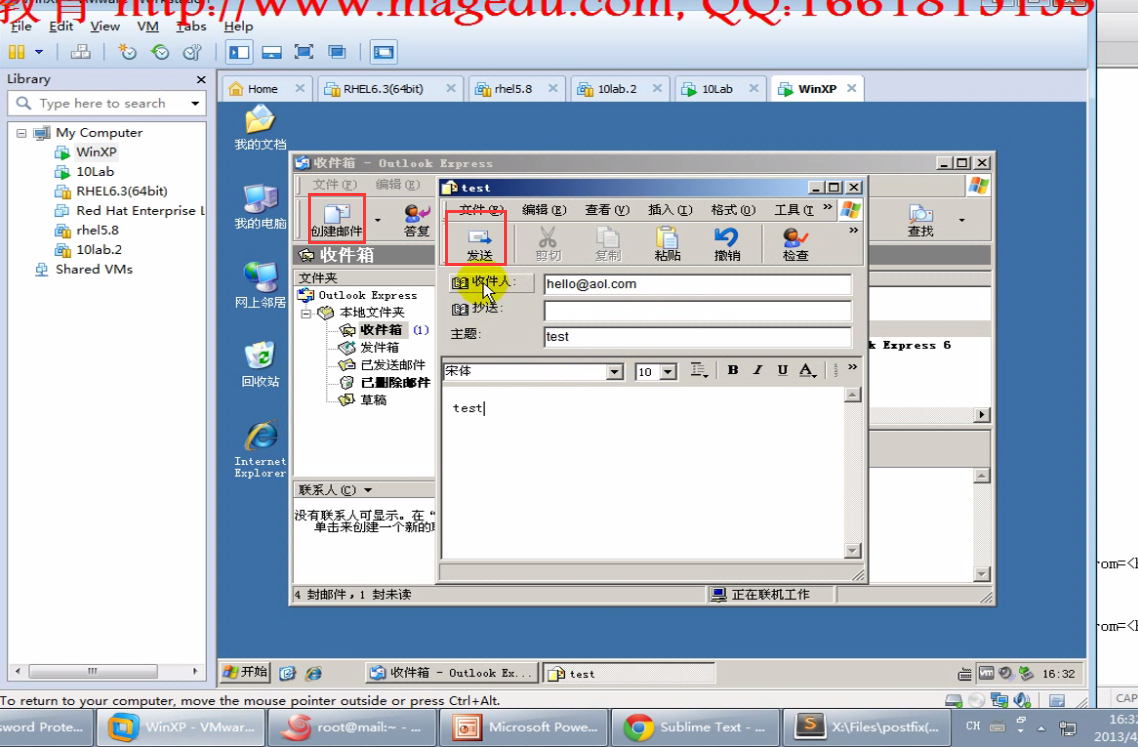Select the Drafts (草稿) folder
The height and width of the screenshot is (747, 1138).
click(x=373, y=399)
